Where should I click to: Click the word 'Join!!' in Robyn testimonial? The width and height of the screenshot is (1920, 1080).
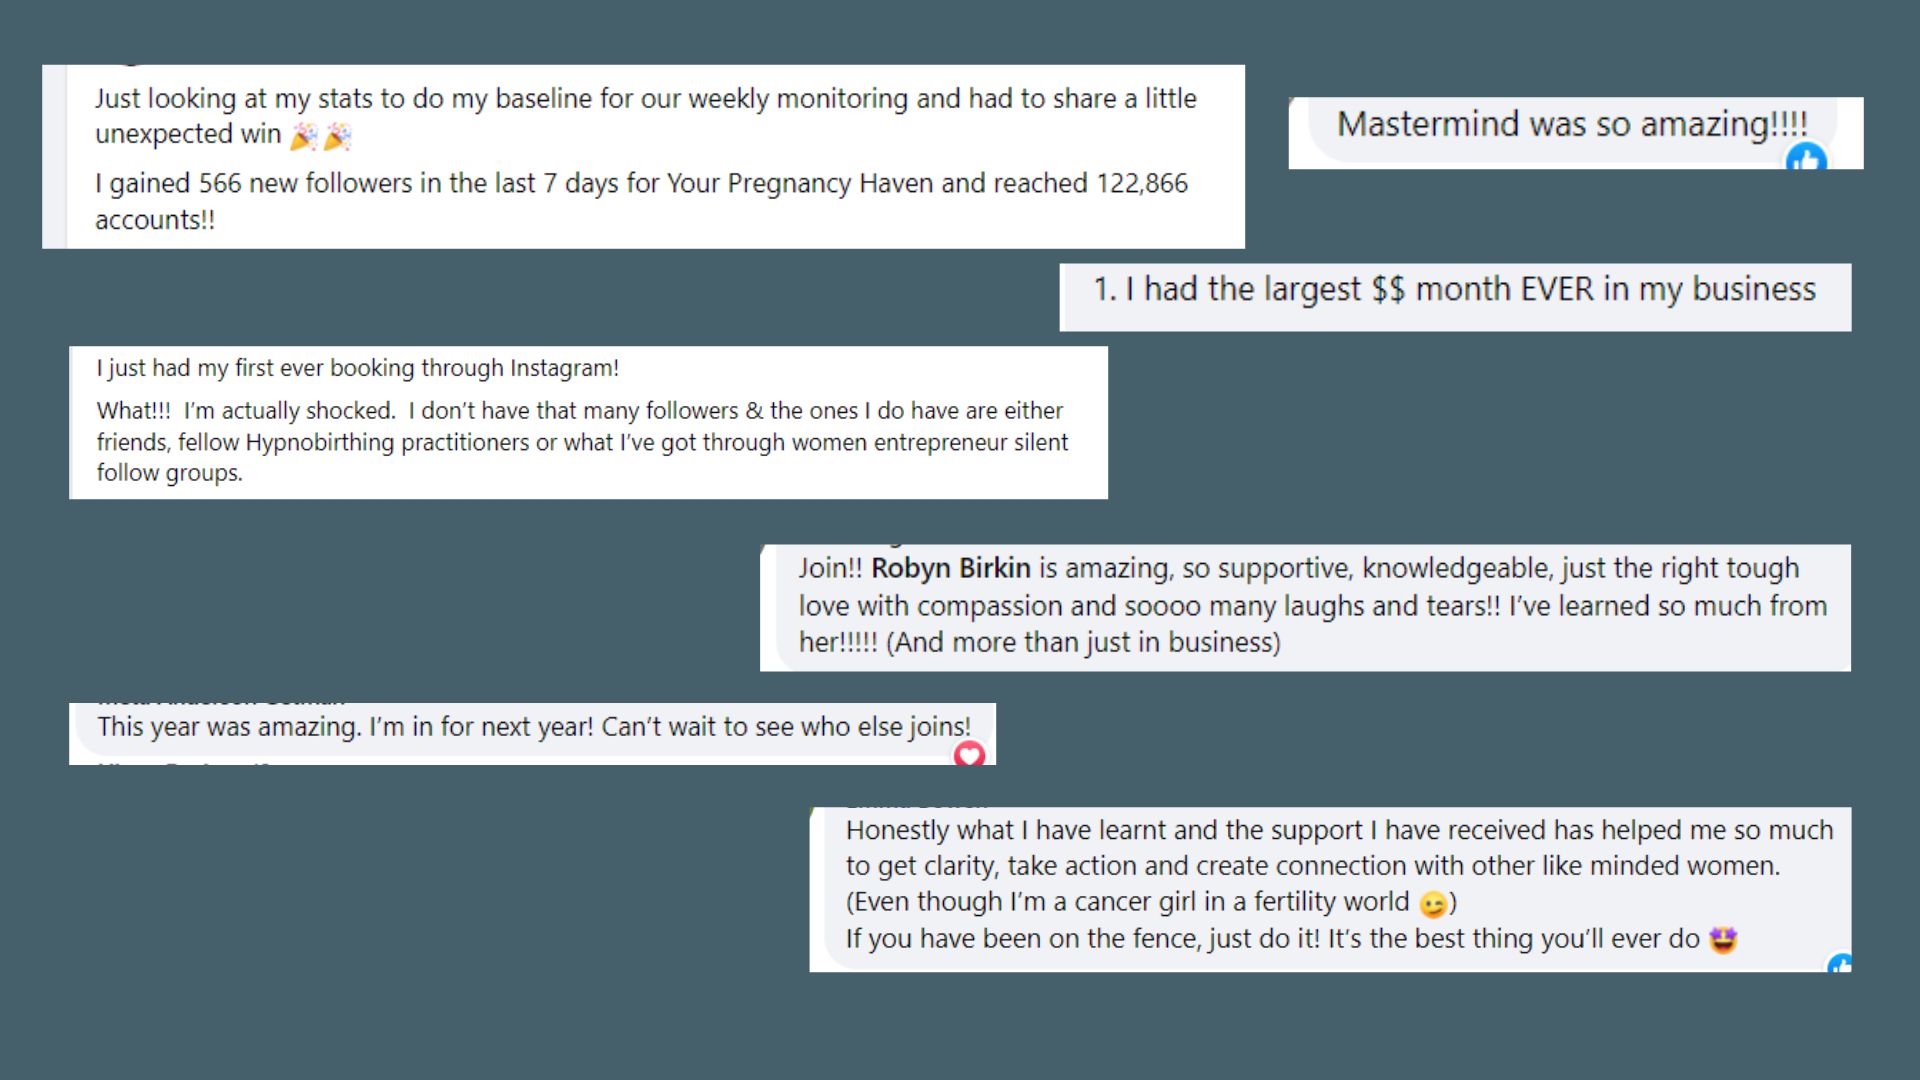click(830, 568)
